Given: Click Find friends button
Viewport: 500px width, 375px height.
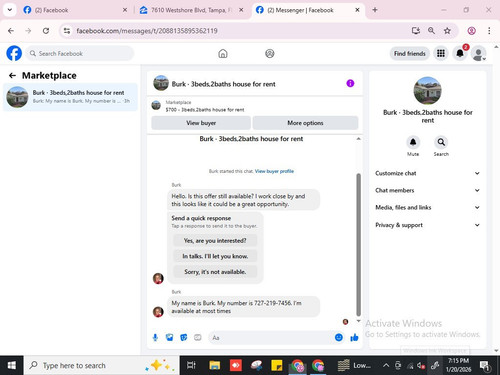Looking at the screenshot, I should (410, 54).
